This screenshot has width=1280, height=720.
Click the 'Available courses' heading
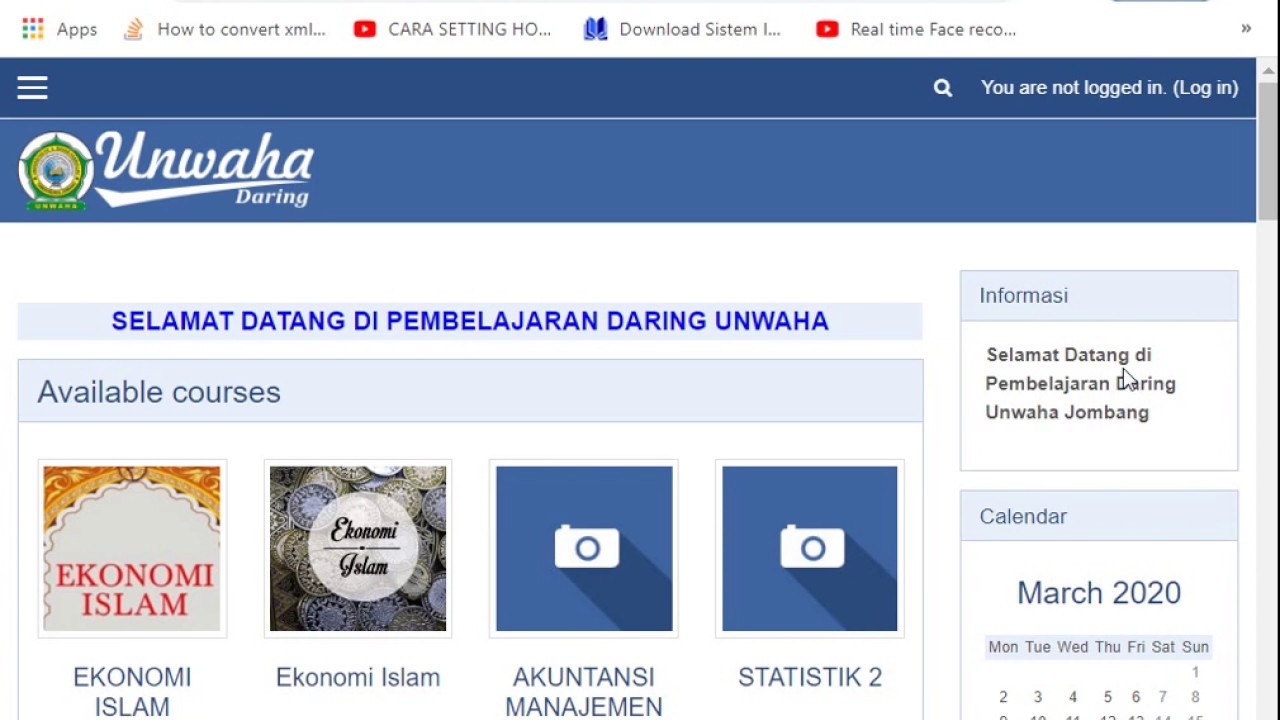[x=159, y=392]
